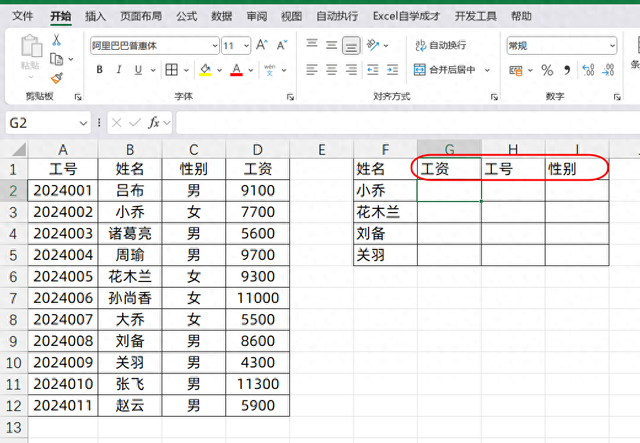Apply red font color

tap(236, 70)
